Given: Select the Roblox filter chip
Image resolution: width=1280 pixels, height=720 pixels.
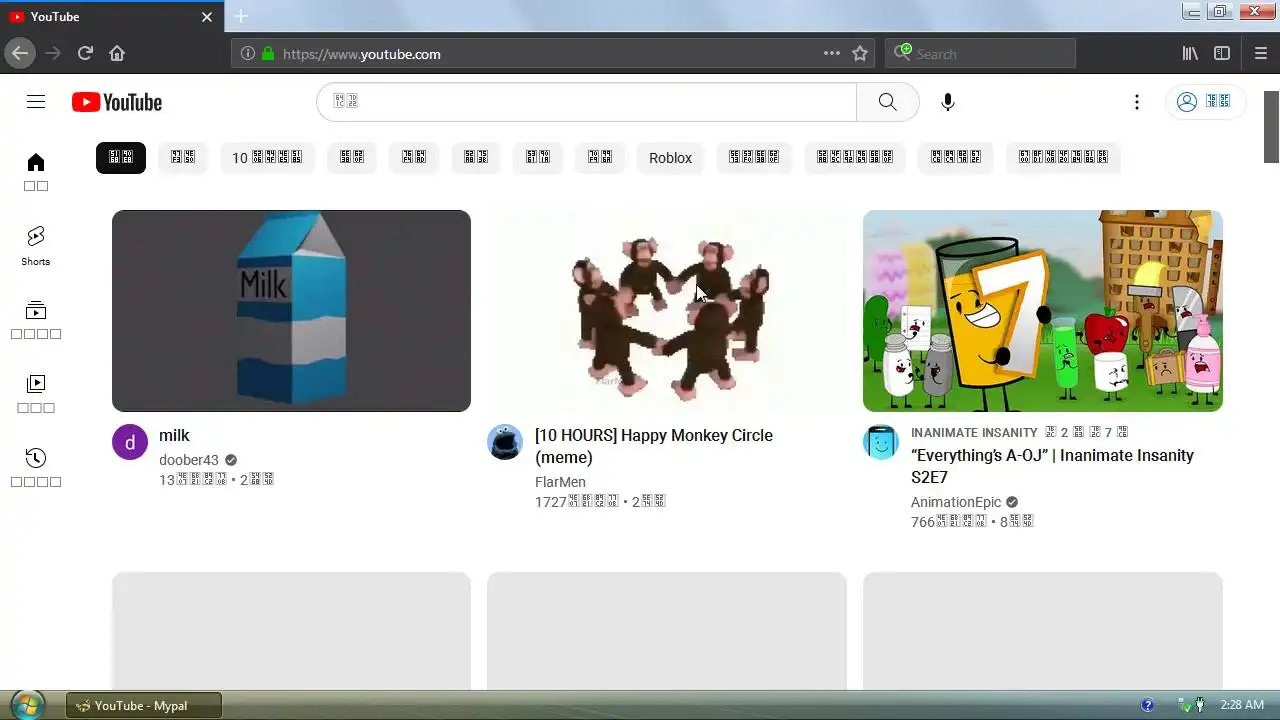Looking at the screenshot, I should tap(670, 158).
